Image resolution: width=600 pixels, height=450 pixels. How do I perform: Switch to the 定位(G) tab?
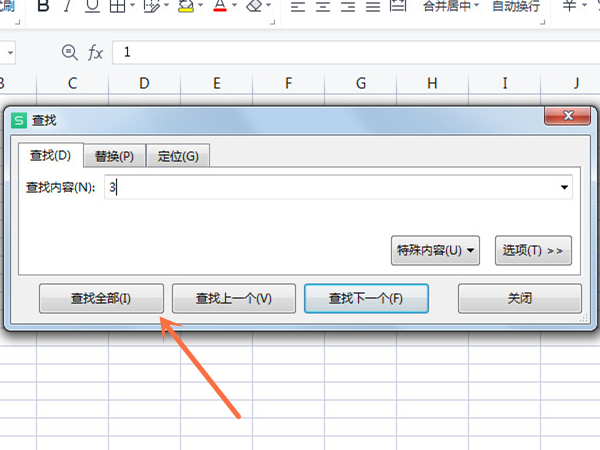(178, 156)
